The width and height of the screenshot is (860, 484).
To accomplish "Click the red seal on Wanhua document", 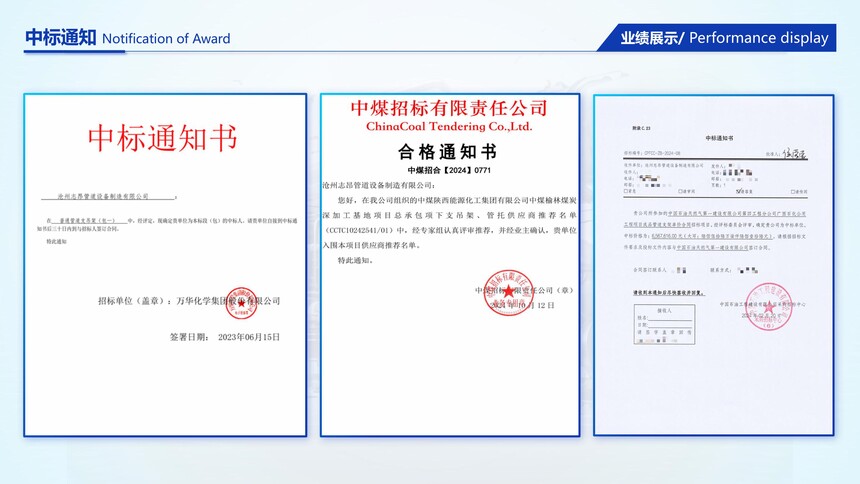I will (x=241, y=303).
